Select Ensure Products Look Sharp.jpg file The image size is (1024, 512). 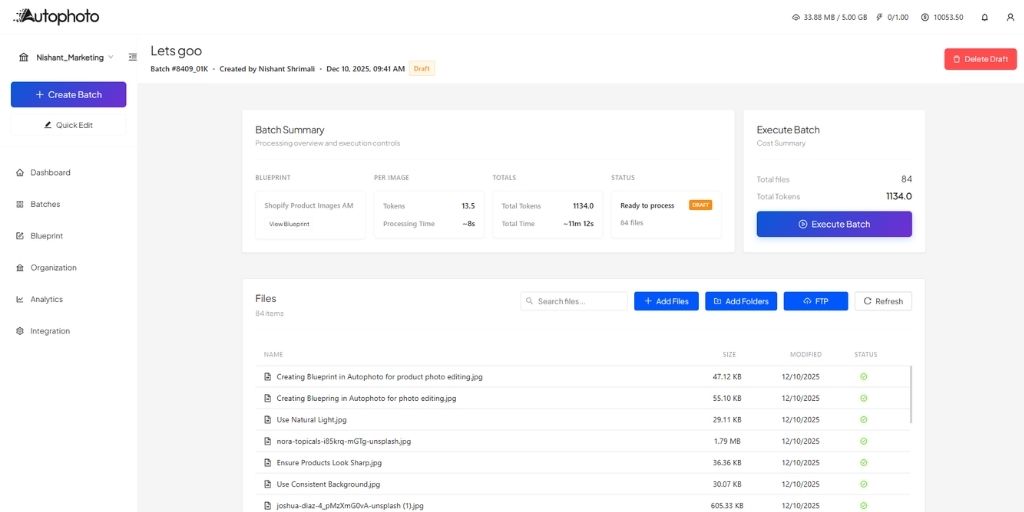point(329,462)
